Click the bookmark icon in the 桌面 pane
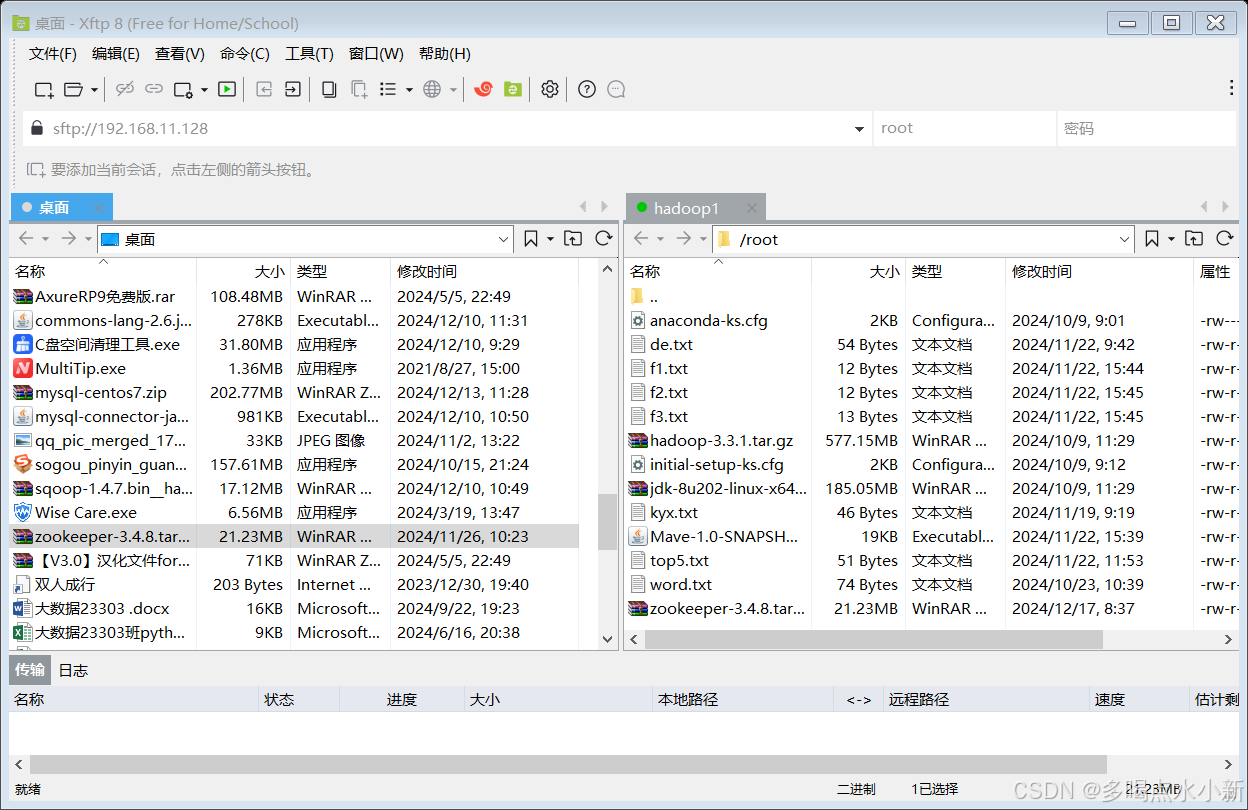Viewport: 1248px width, 810px height. [x=531, y=238]
